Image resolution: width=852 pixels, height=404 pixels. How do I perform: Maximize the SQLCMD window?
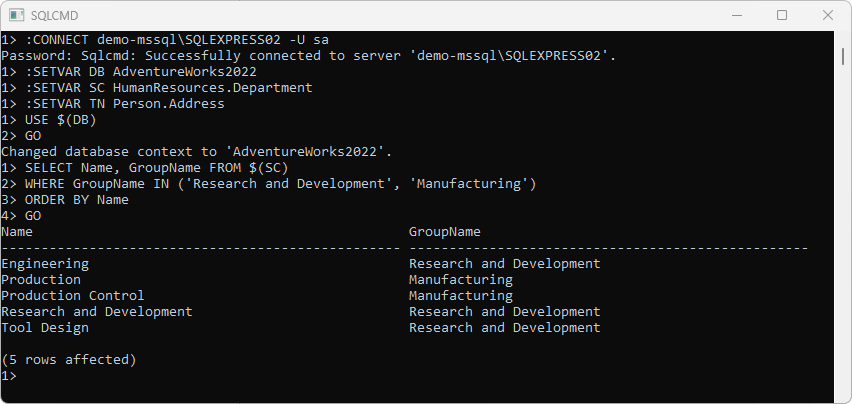point(782,15)
